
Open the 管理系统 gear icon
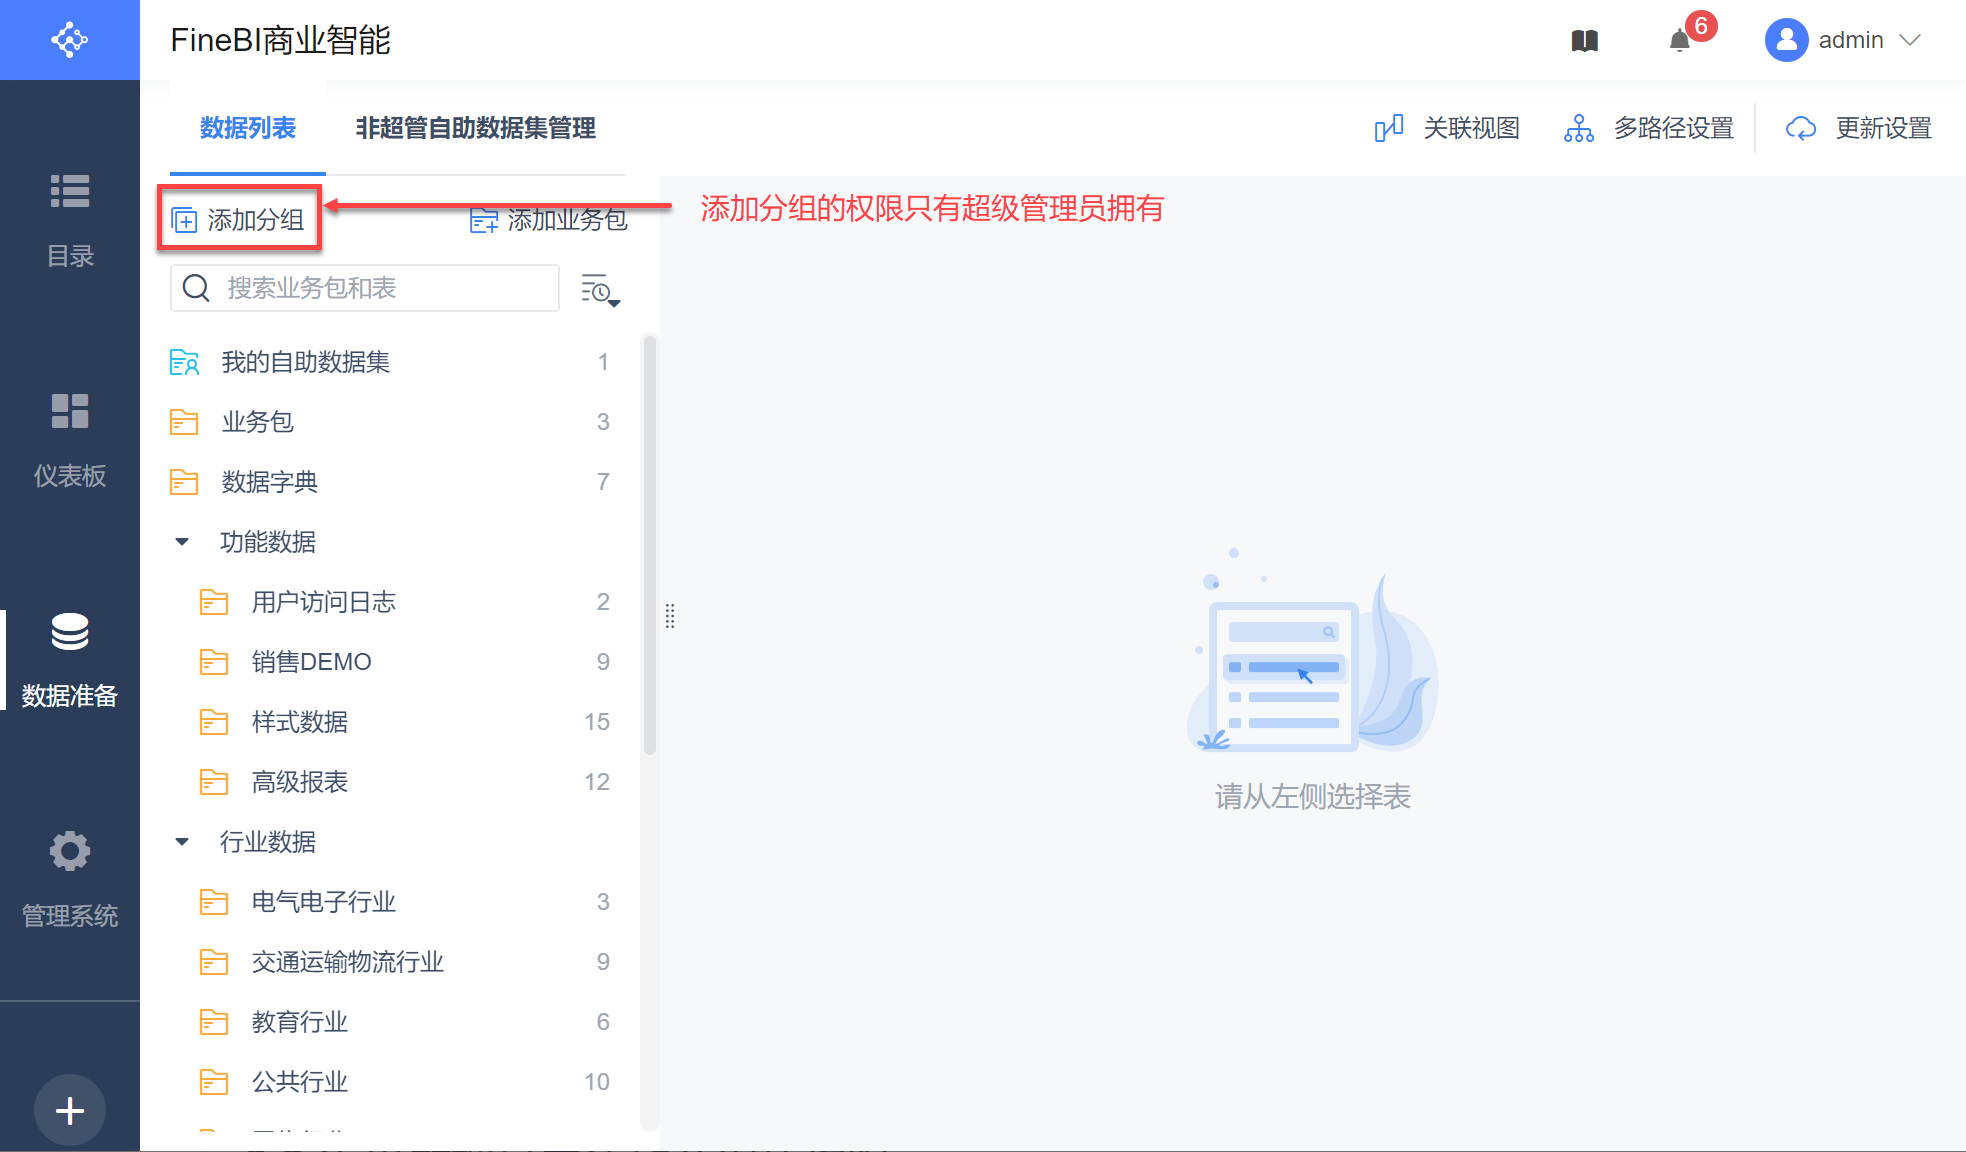(70, 851)
